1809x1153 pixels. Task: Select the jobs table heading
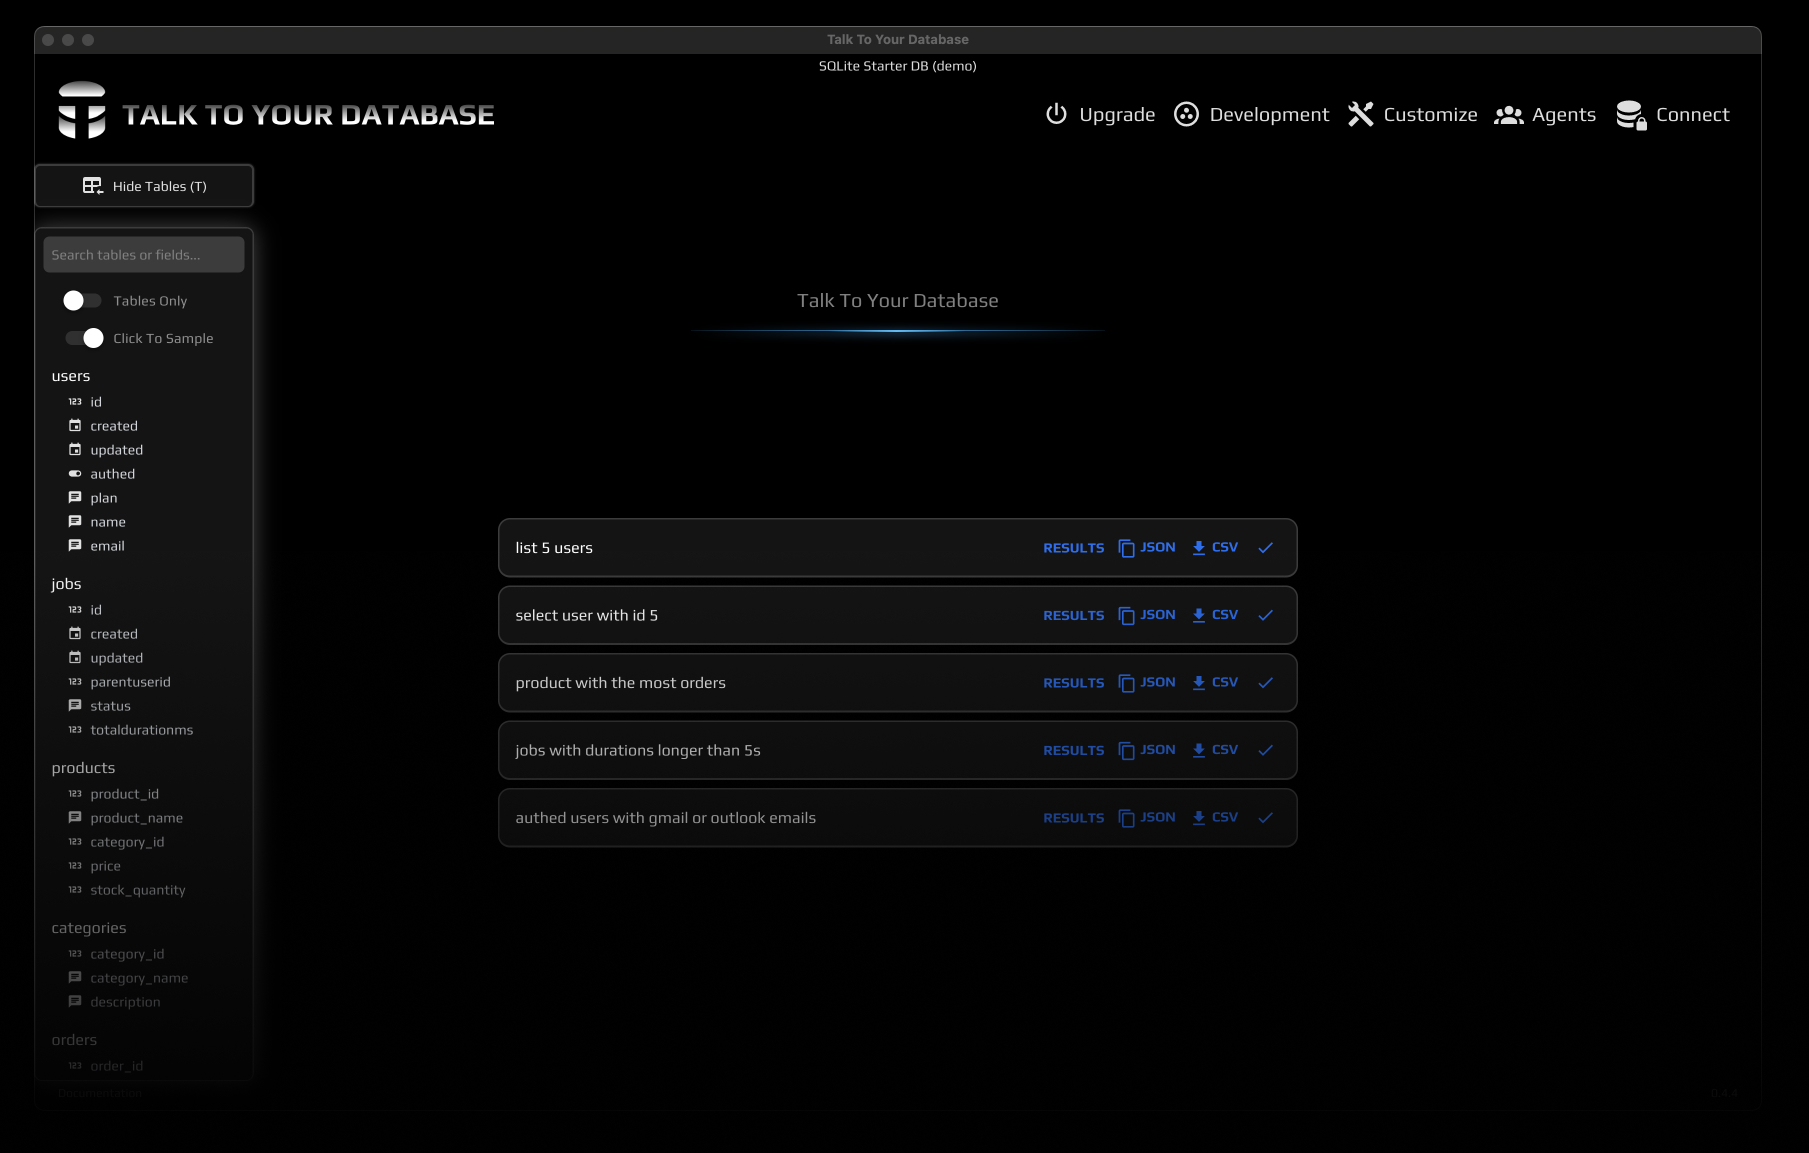(x=66, y=584)
